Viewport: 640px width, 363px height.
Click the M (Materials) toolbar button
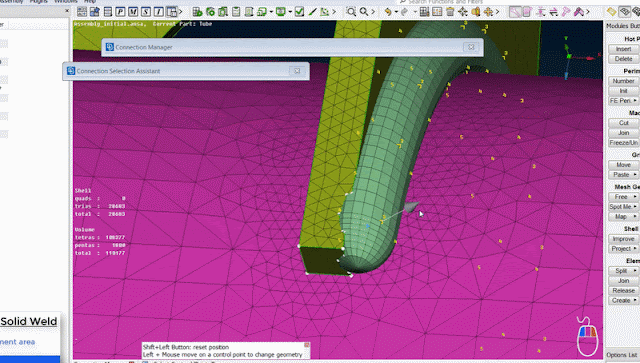click(133, 12)
